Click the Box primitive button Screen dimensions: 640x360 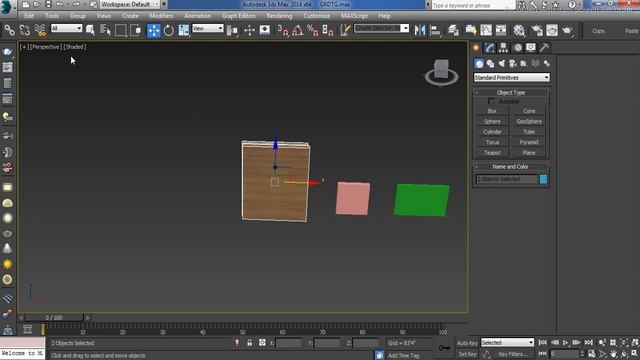pyautogui.click(x=492, y=111)
